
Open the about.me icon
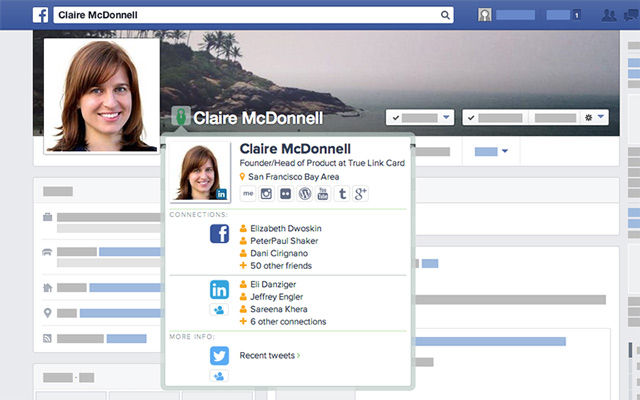pyautogui.click(x=248, y=193)
